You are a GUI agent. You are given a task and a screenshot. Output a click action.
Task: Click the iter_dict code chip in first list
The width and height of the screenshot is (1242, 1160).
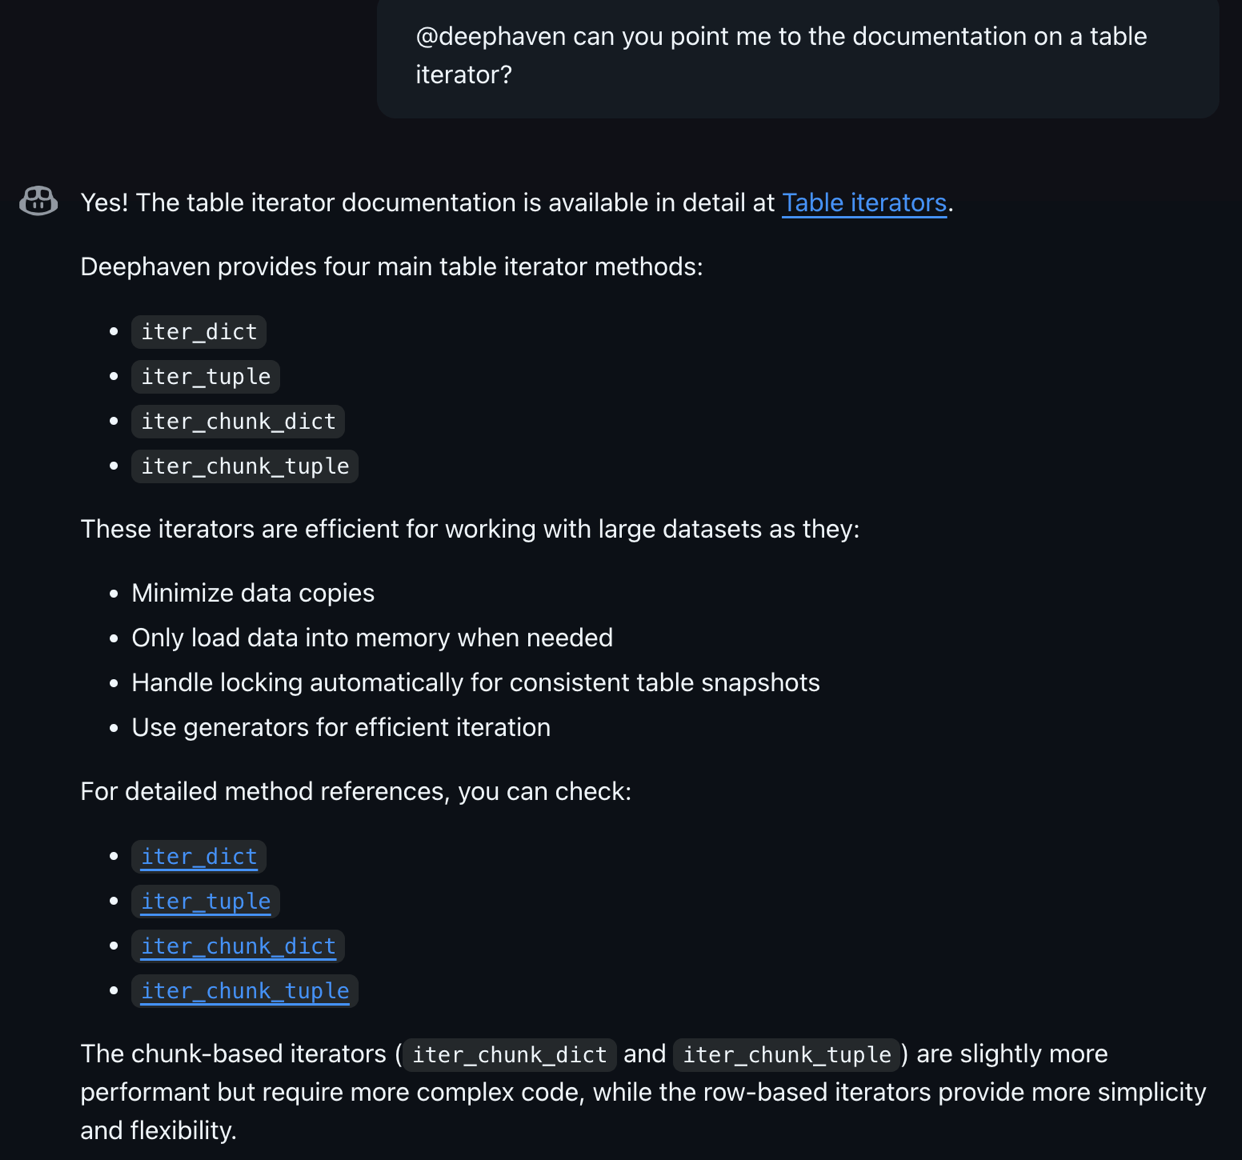click(198, 331)
